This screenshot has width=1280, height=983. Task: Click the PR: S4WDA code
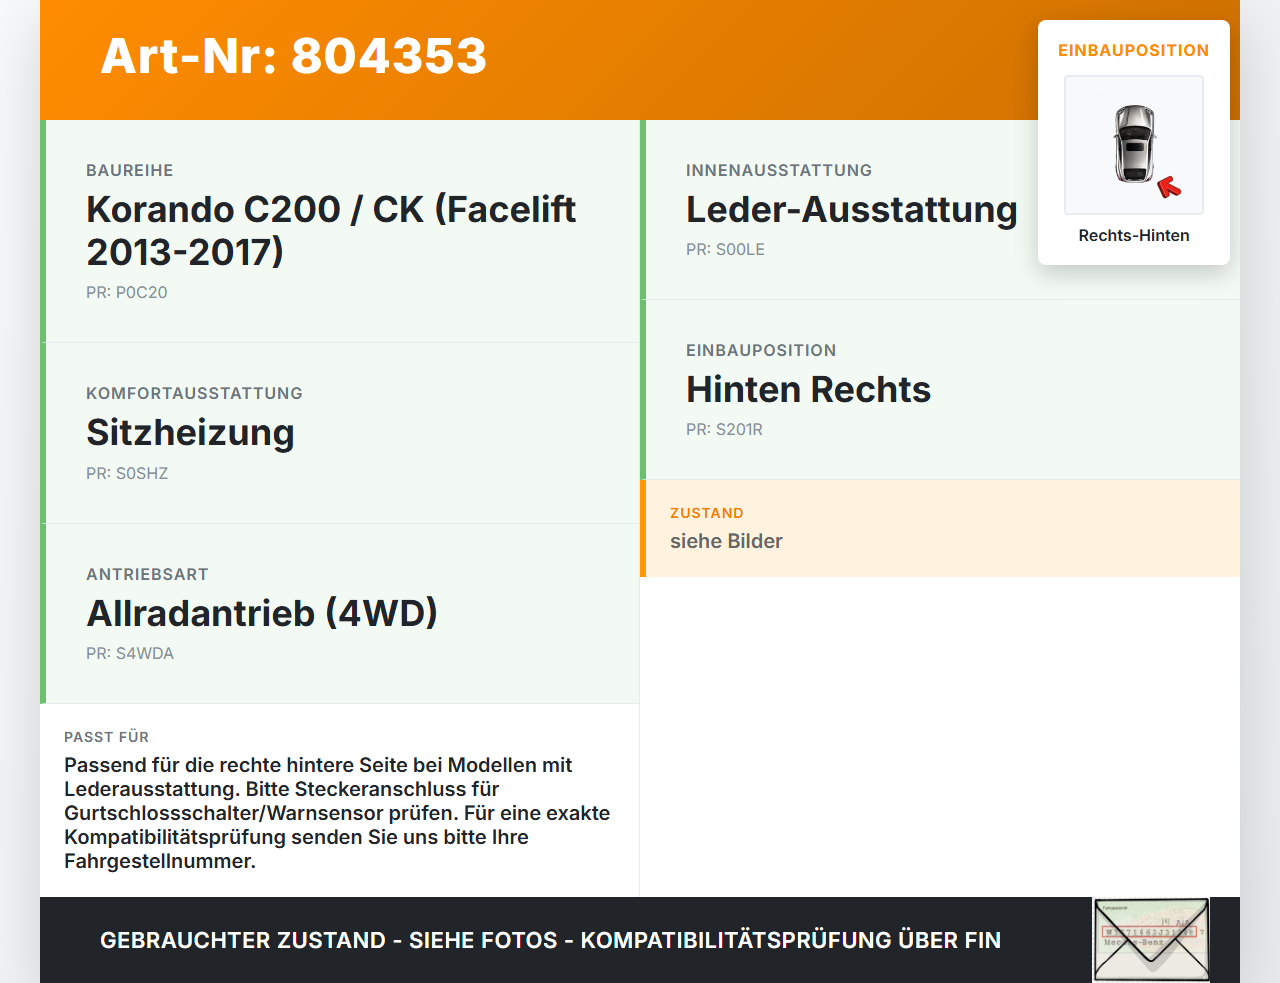tap(130, 653)
